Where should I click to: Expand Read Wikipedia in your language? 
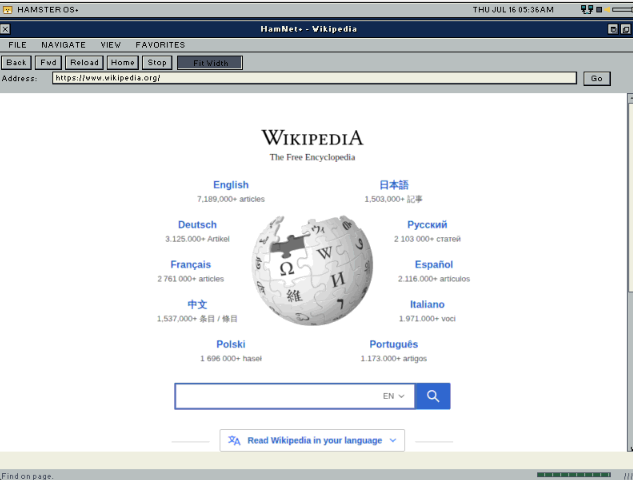point(312,440)
